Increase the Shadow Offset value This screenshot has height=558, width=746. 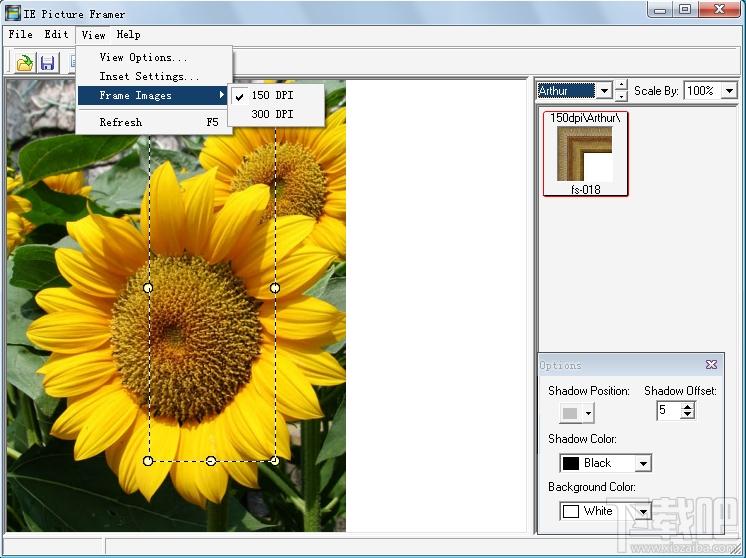(687, 406)
